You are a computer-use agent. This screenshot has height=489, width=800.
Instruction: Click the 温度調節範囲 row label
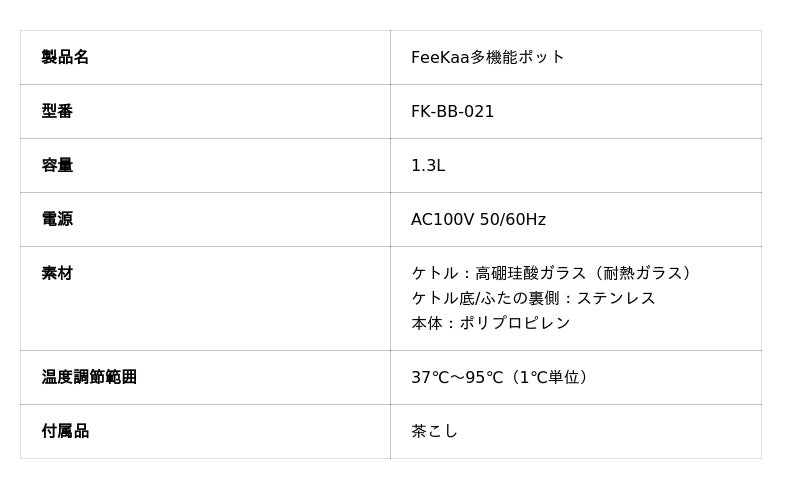[89, 377]
